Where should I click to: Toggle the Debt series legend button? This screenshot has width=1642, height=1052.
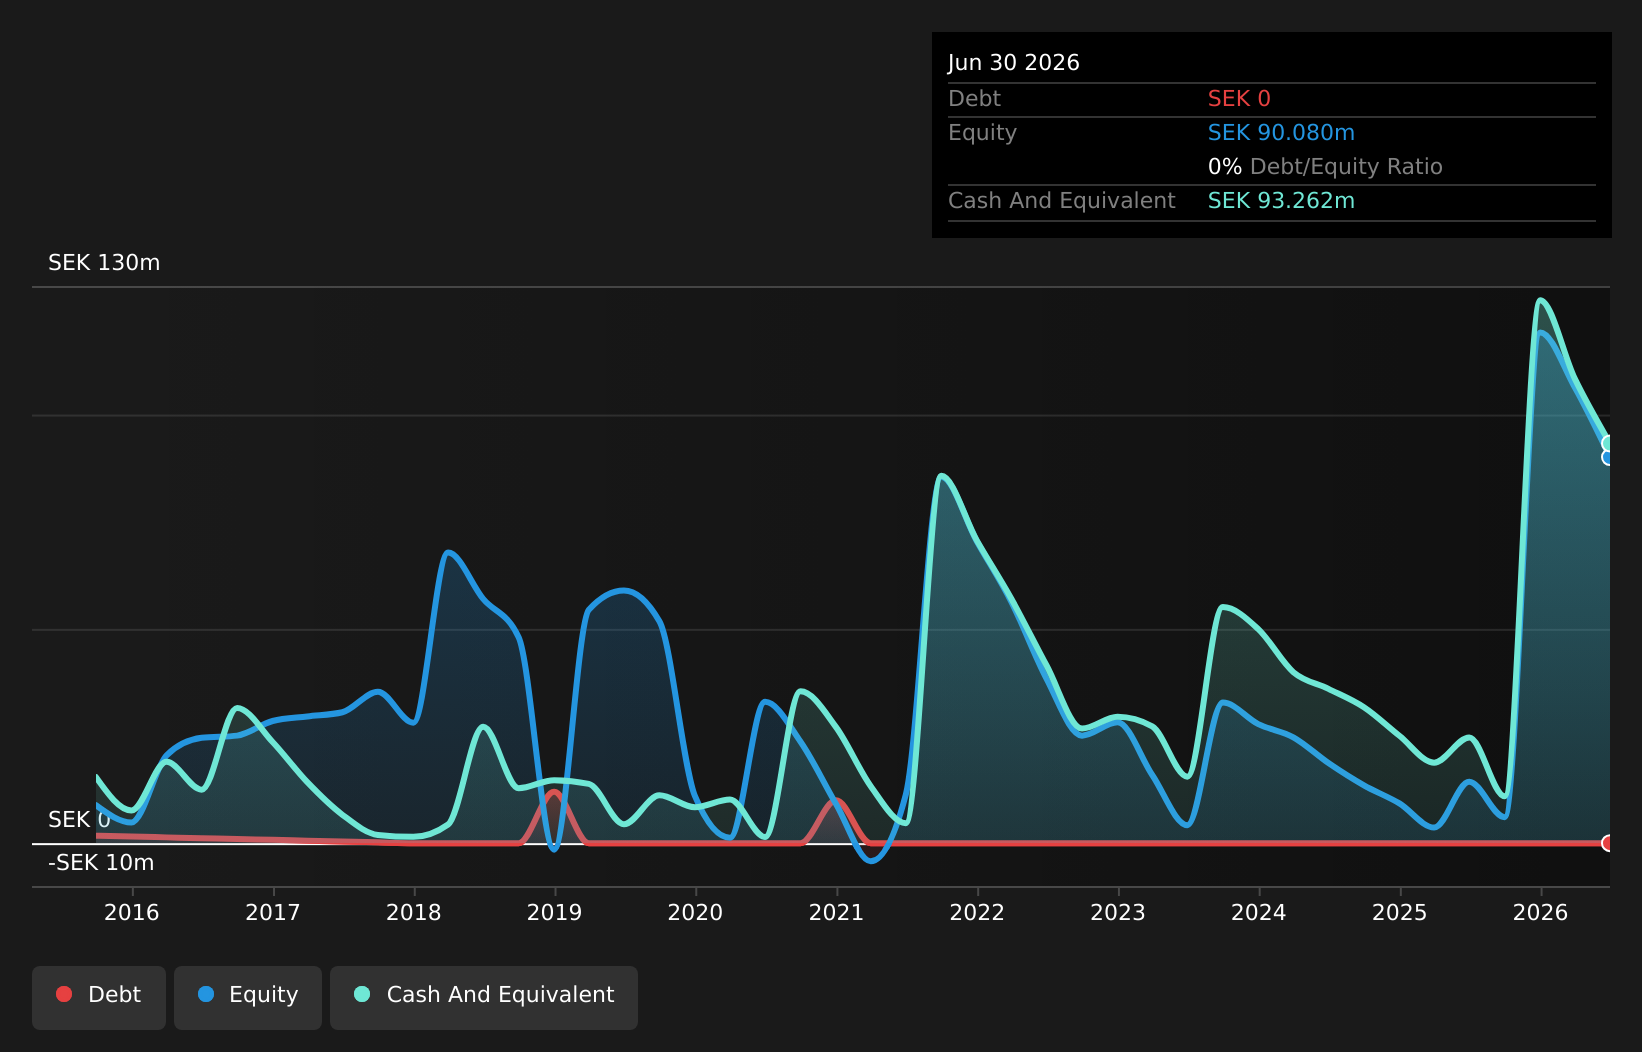pos(99,997)
